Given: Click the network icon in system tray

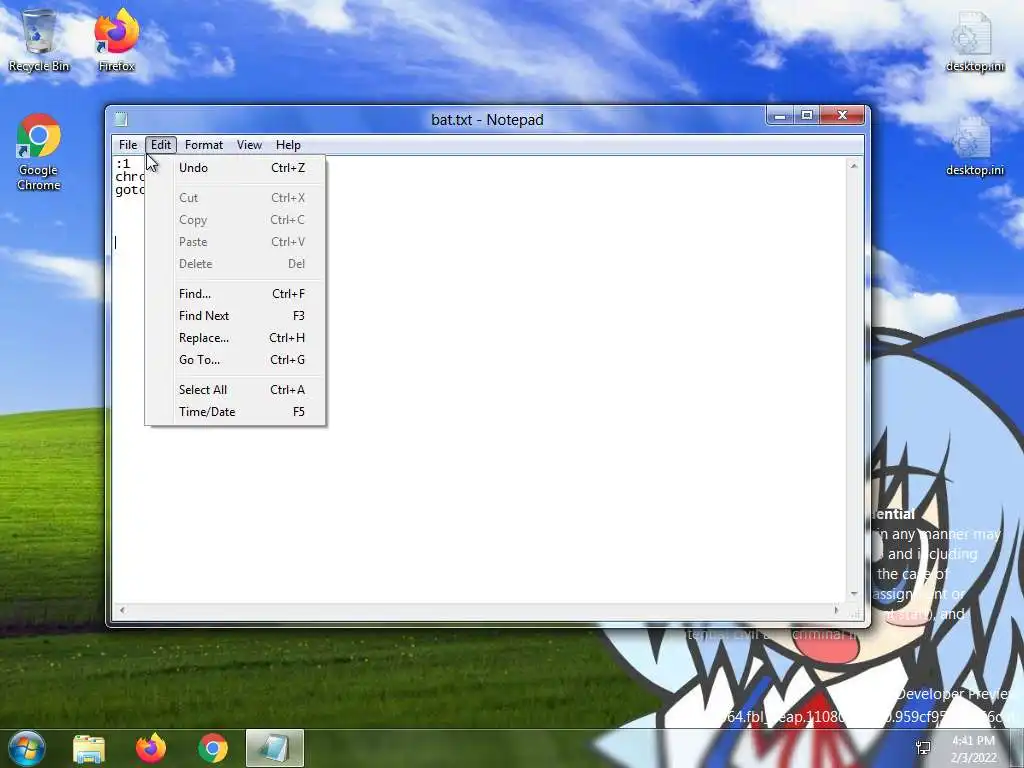Looking at the screenshot, I should click(x=923, y=748).
